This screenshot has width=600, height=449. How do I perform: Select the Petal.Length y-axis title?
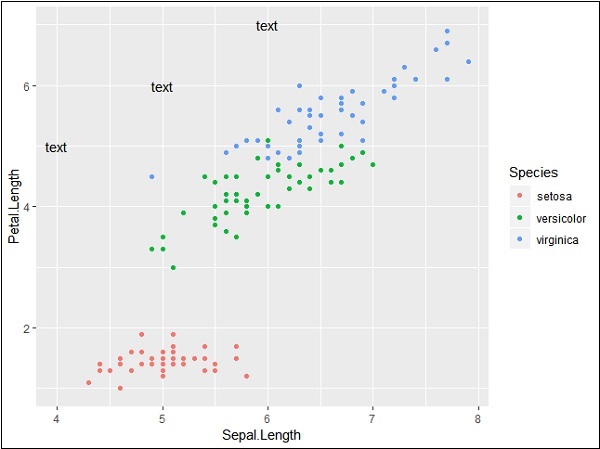point(16,209)
